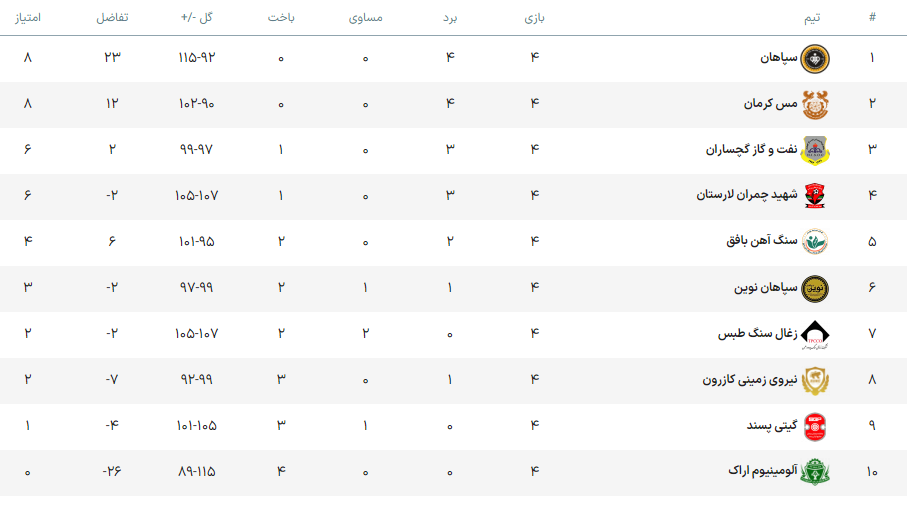Click the Sang Ahan Bafq logo

(816, 241)
